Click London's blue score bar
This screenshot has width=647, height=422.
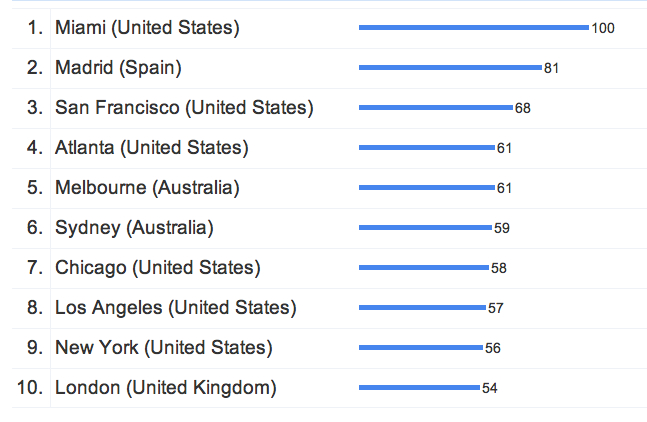419,388
